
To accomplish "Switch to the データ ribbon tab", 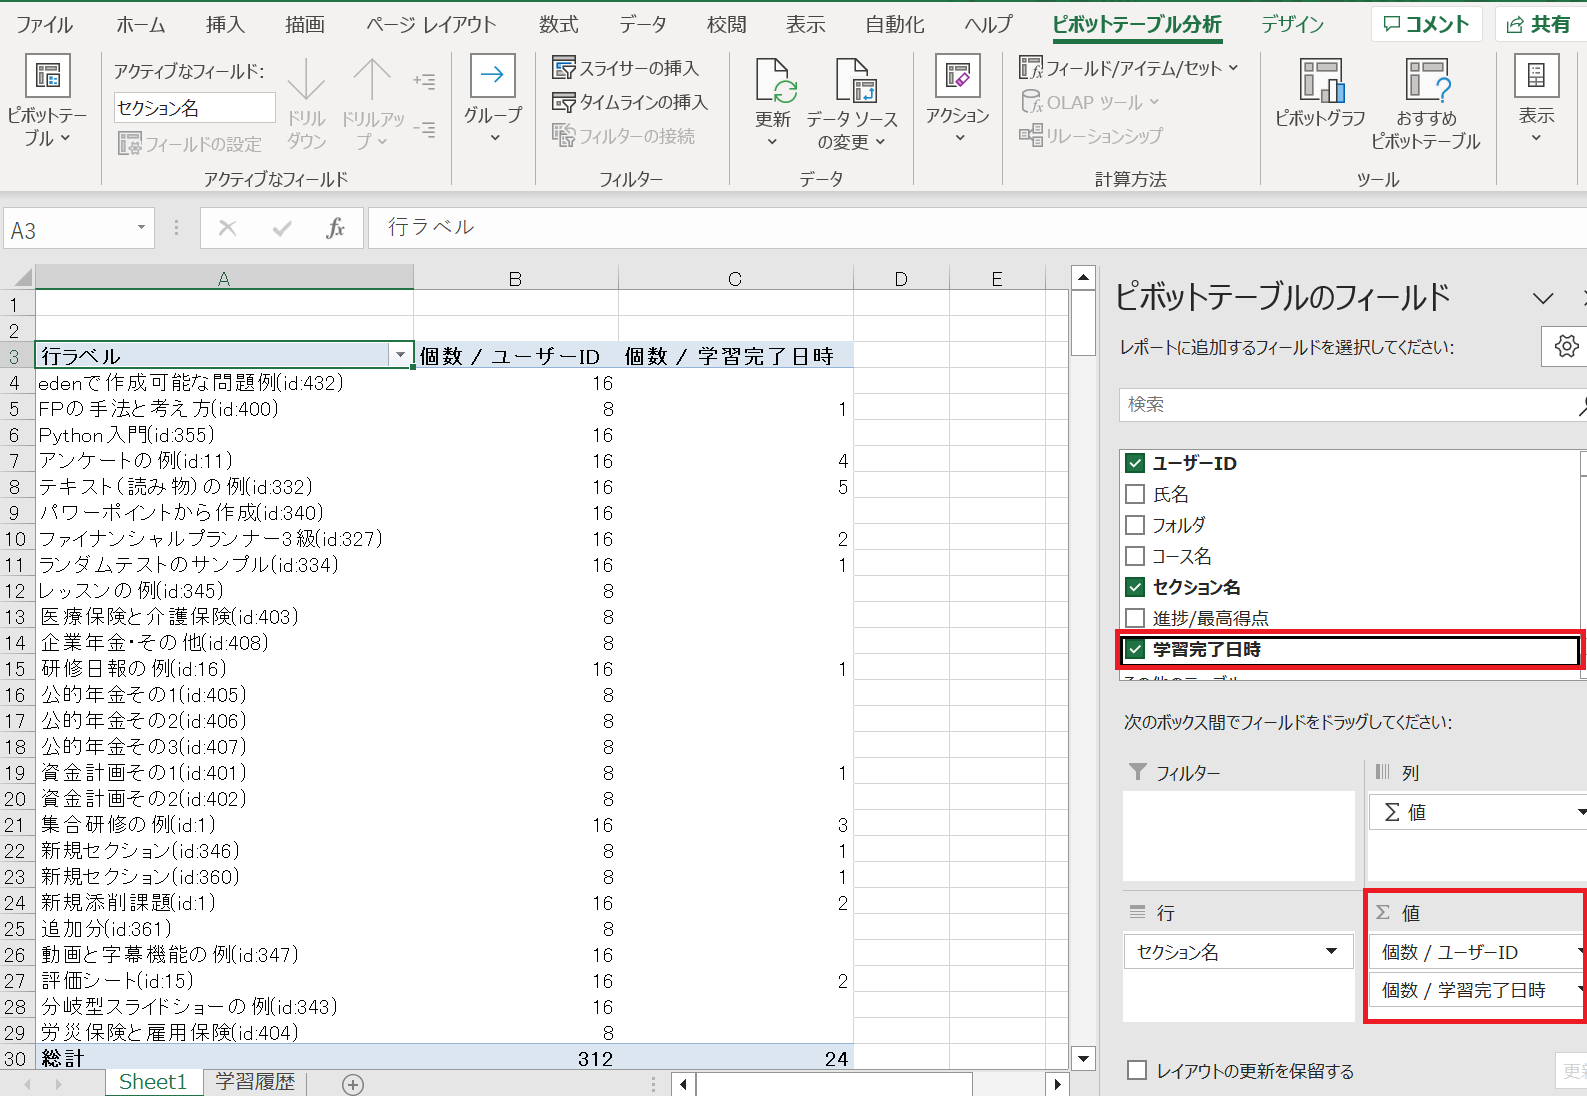I will [x=642, y=24].
